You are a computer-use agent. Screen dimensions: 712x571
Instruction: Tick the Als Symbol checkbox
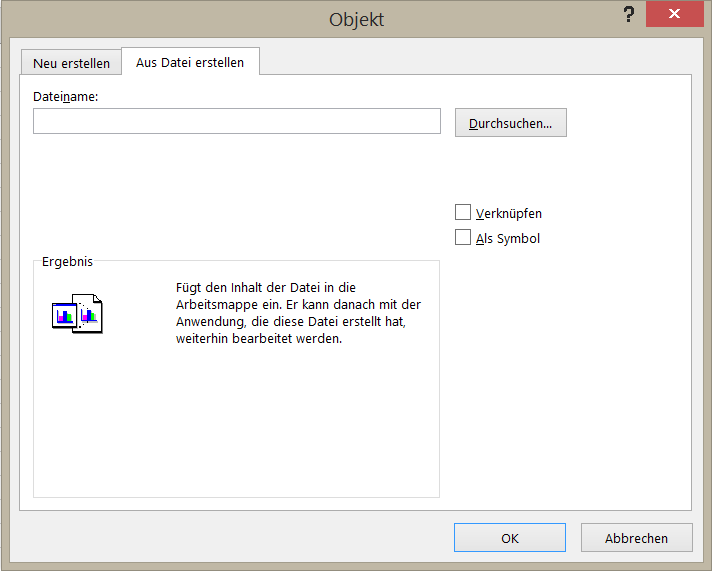(463, 237)
